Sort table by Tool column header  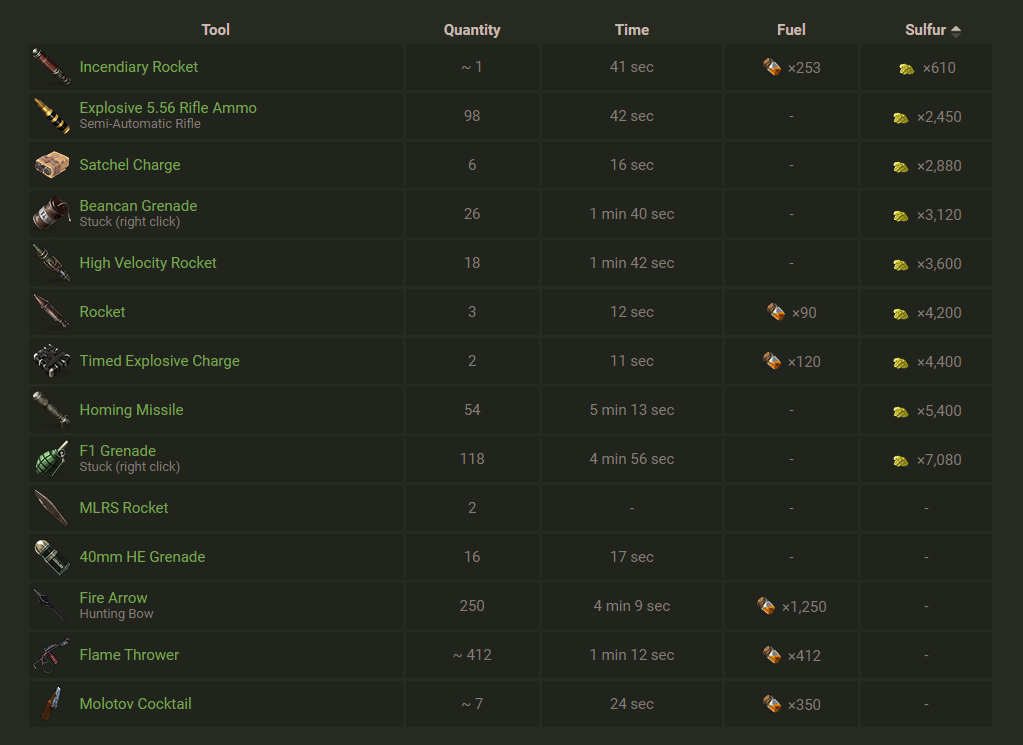coord(215,30)
